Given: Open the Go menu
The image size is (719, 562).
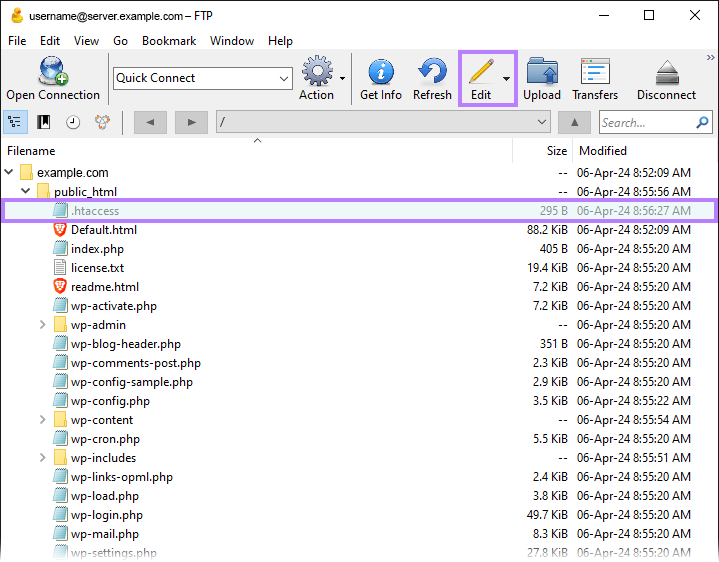Looking at the screenshot, I should click(120, 41).
